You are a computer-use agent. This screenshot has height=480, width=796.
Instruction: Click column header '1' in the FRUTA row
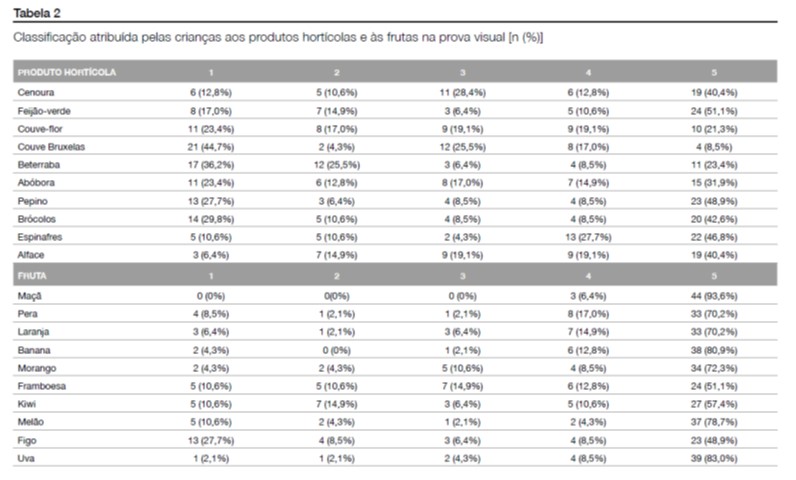pos(210,277)
